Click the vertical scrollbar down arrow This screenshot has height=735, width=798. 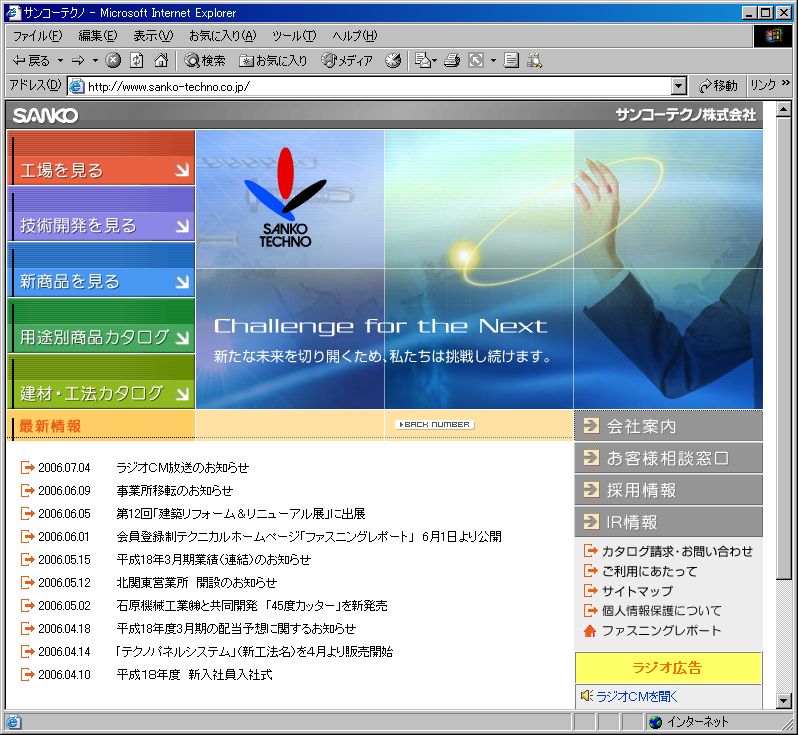784,700
